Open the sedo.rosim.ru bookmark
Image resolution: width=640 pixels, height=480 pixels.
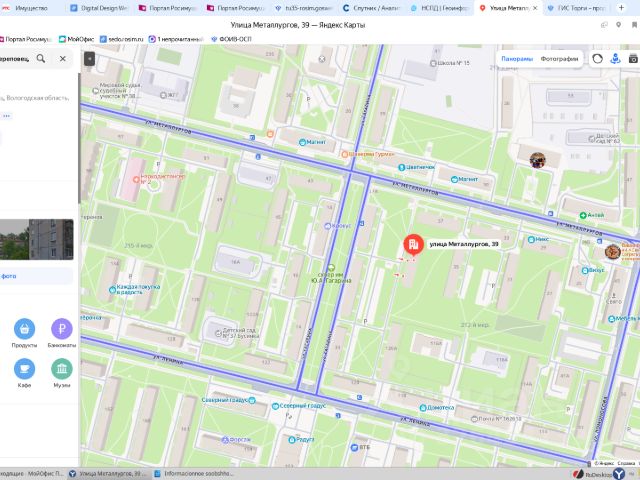122,39
